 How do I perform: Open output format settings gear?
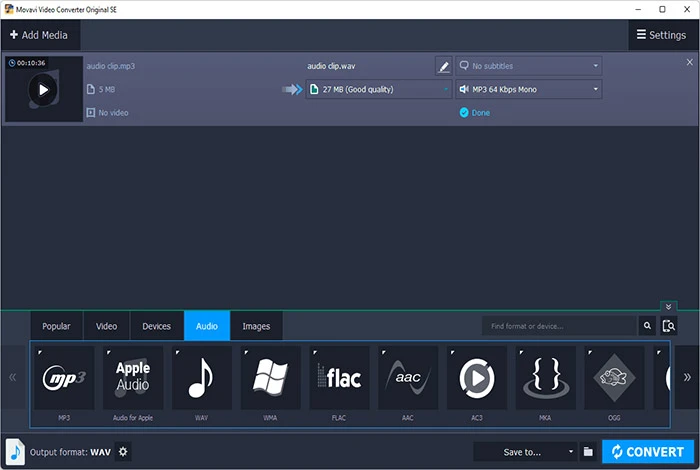tap(123, 452)
